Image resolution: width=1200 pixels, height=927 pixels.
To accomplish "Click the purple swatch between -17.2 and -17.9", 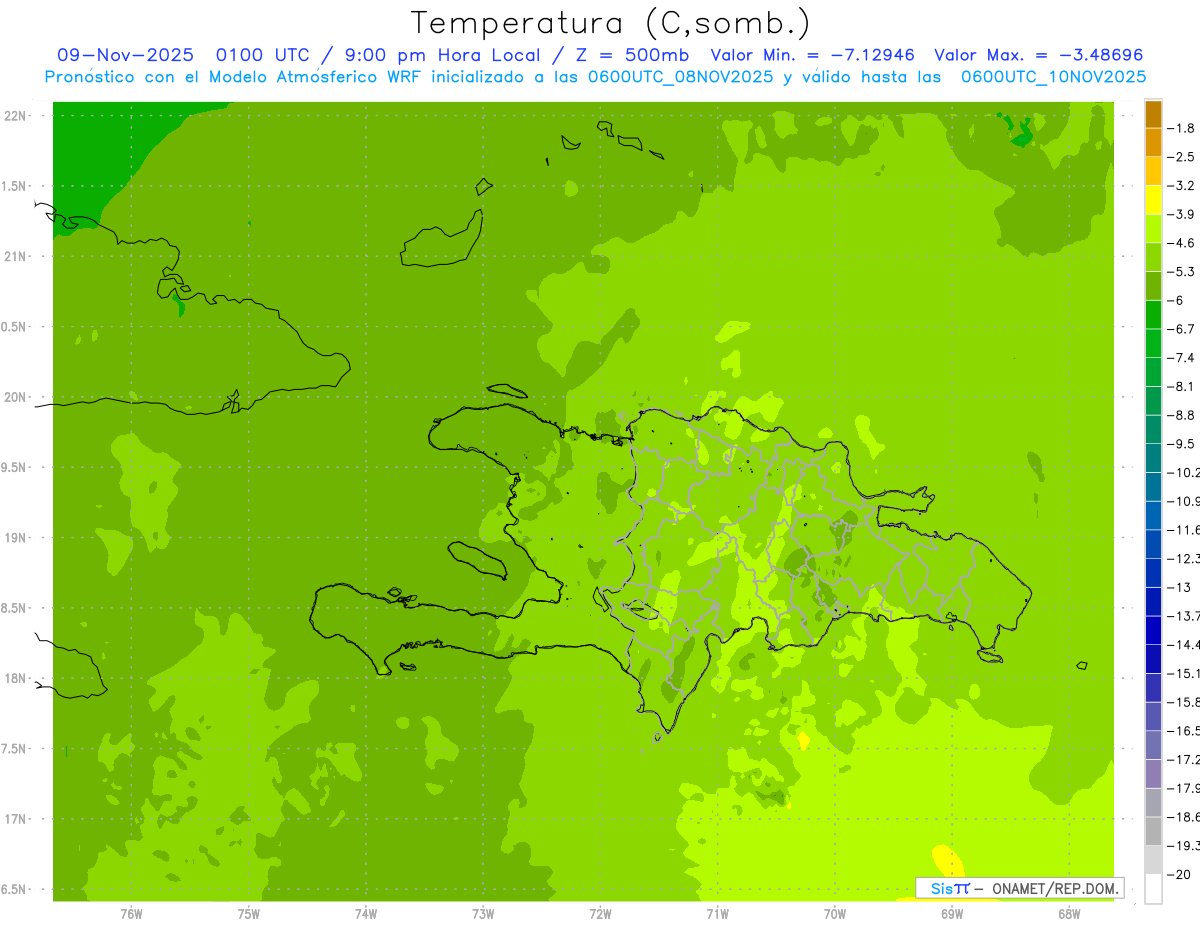I will 1153,774.
